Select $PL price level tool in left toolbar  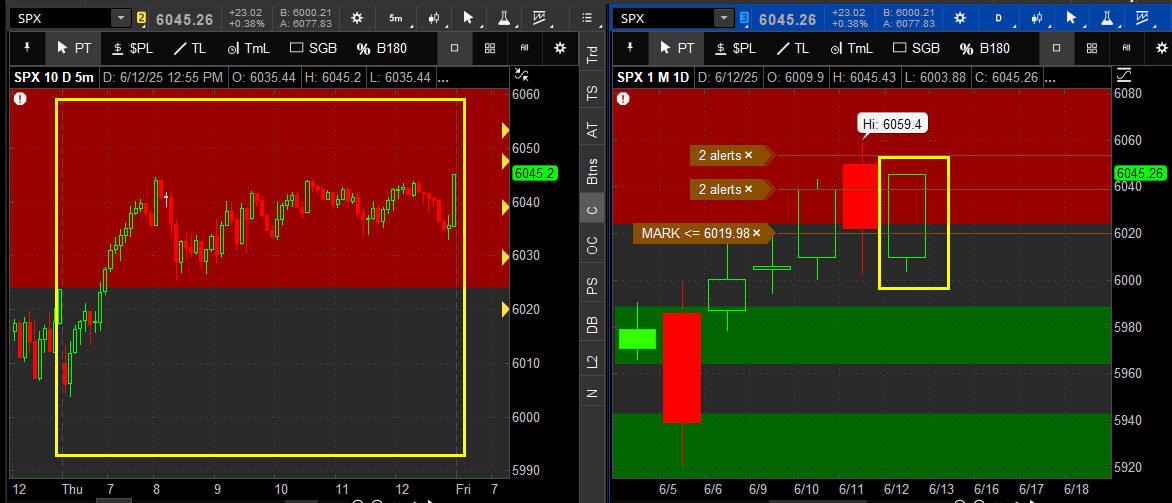[132, 48]
